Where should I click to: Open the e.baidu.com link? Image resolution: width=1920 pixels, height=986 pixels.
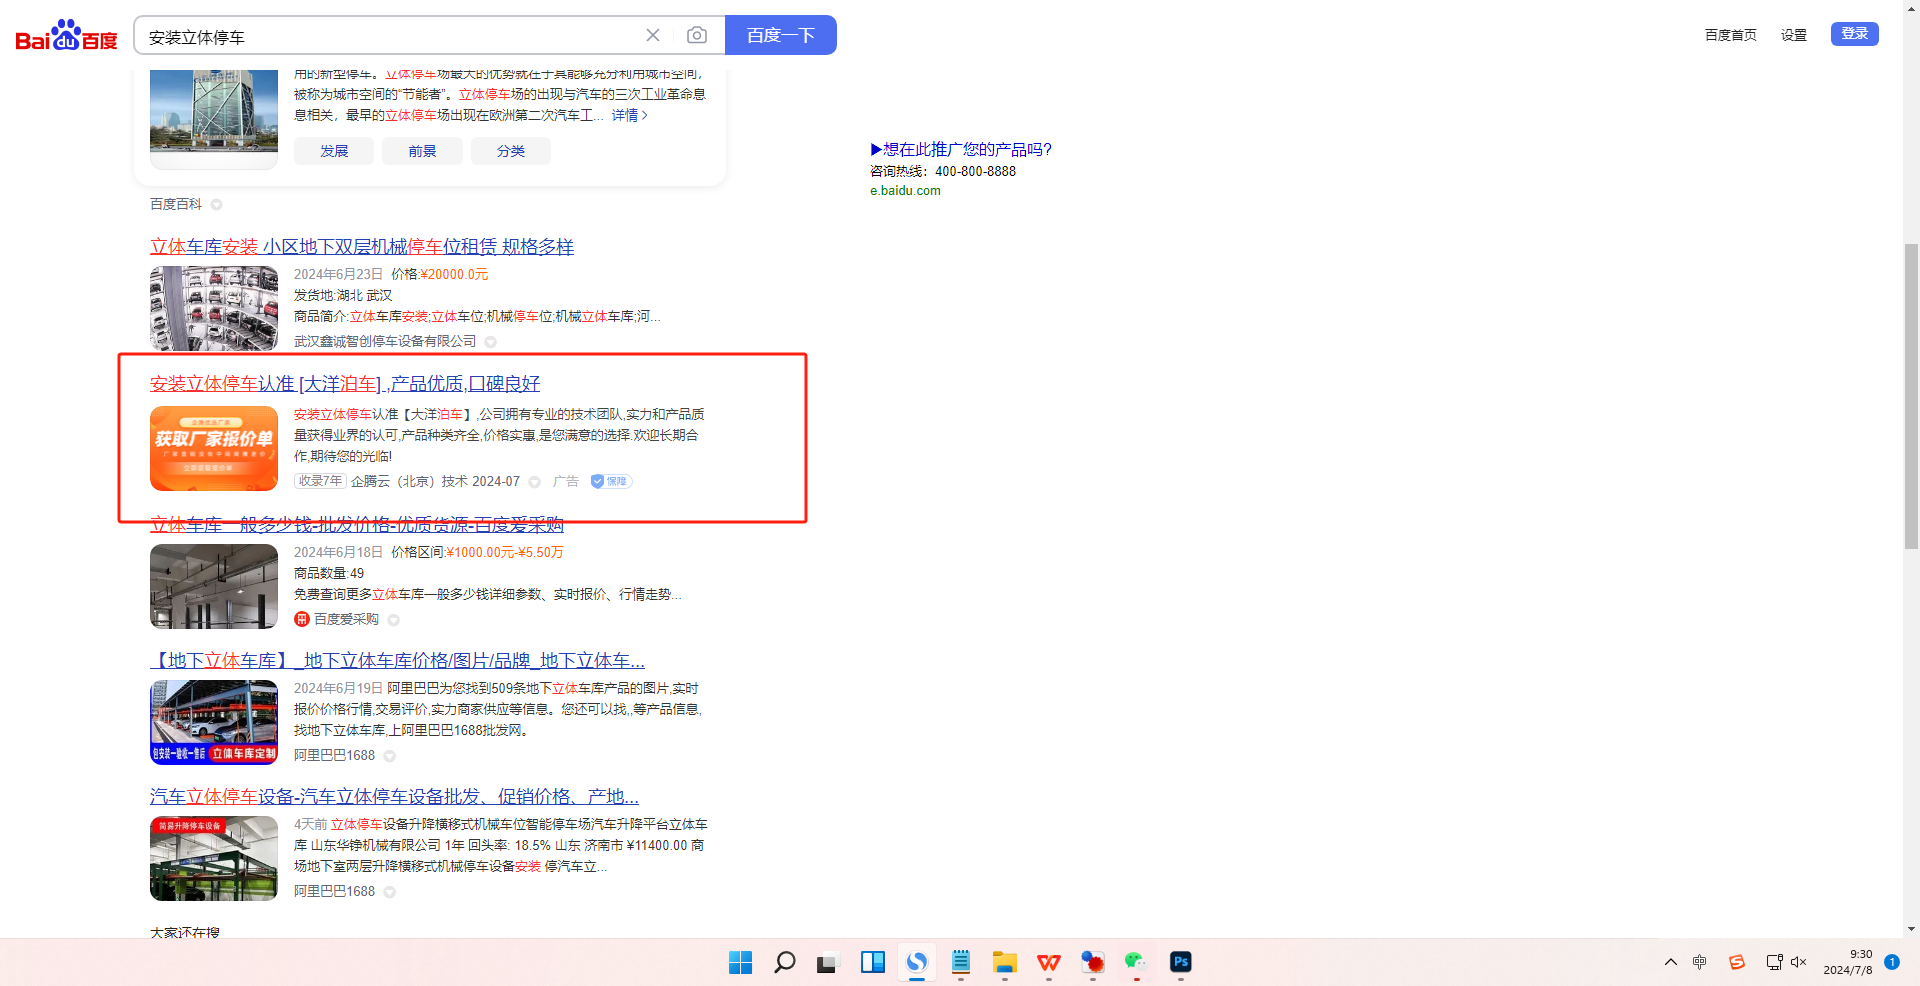click(905, 191)
